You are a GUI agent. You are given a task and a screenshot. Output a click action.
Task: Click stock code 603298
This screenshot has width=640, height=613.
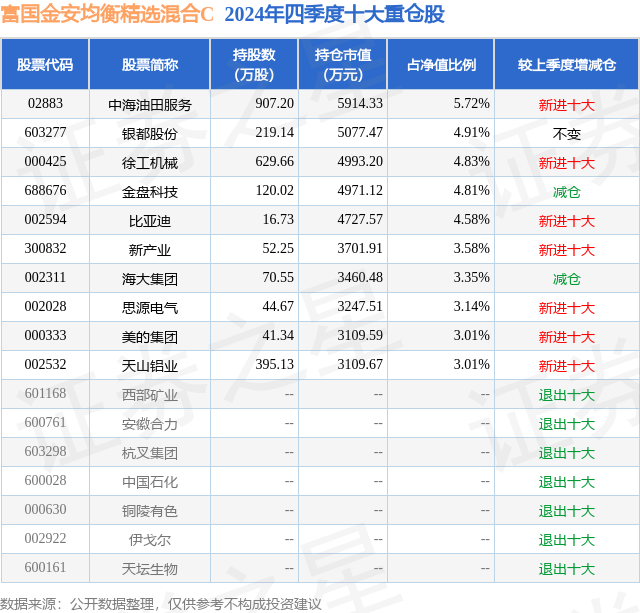tap(45, 451)
